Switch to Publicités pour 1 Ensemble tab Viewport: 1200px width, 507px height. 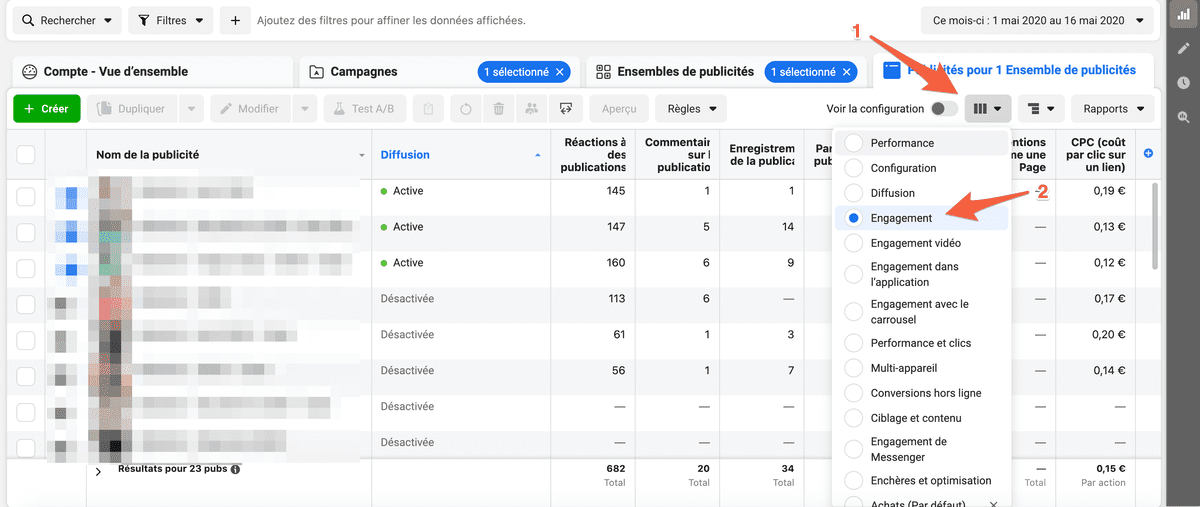[x=1011, y=71]
